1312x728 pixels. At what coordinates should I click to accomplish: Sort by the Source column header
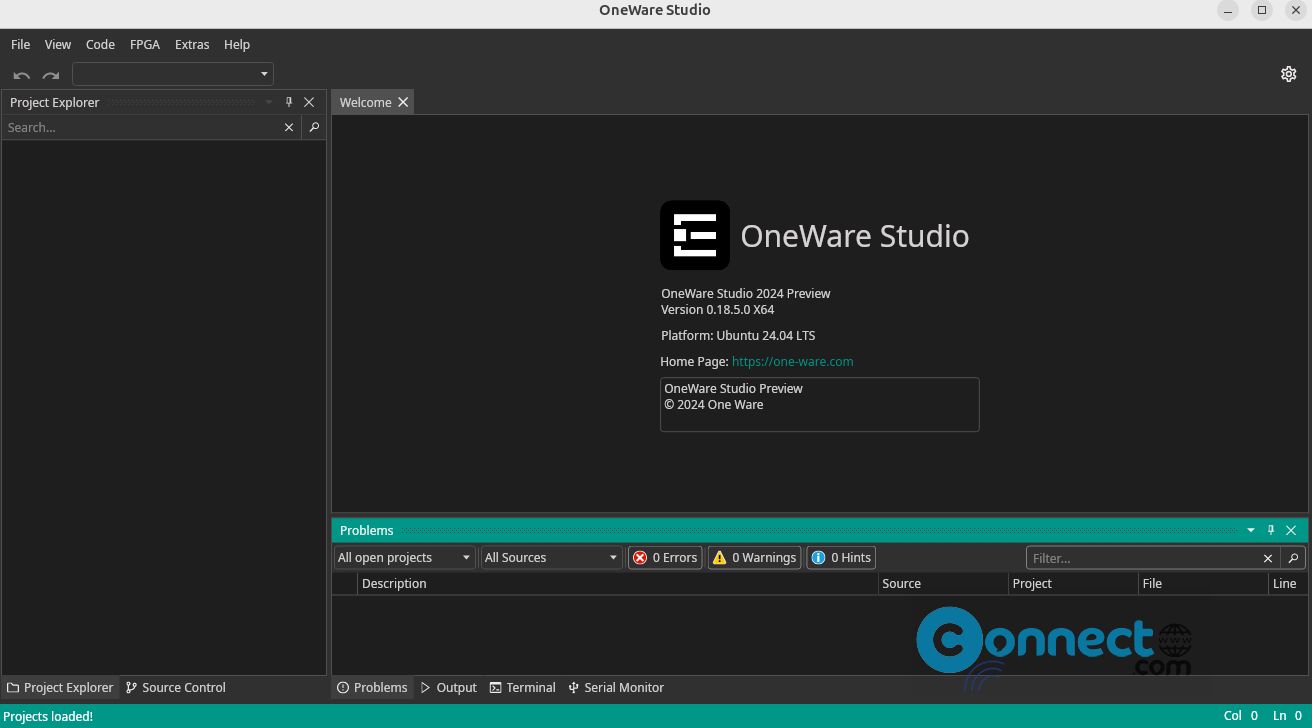pyautogui.click(x=943, y=583)
